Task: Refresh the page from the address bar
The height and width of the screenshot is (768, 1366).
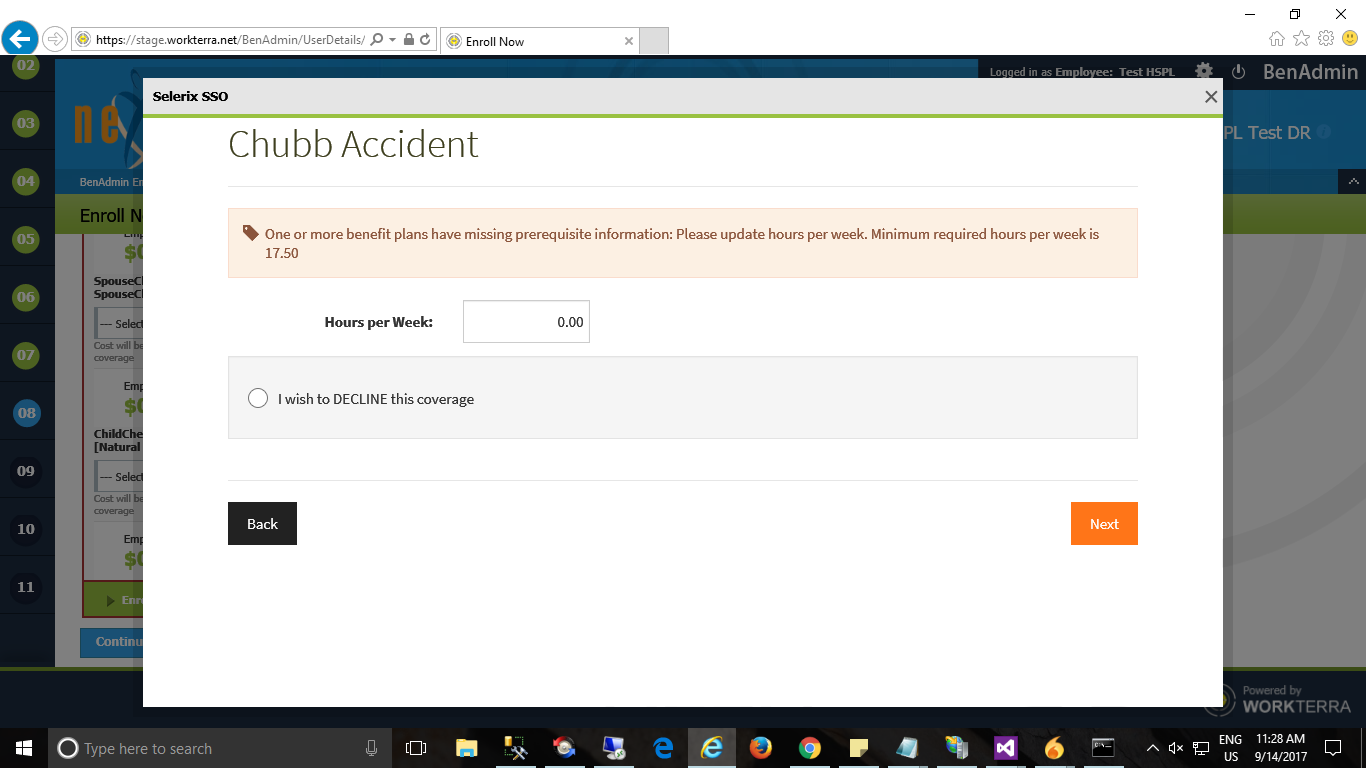Action: coord(425,40)
